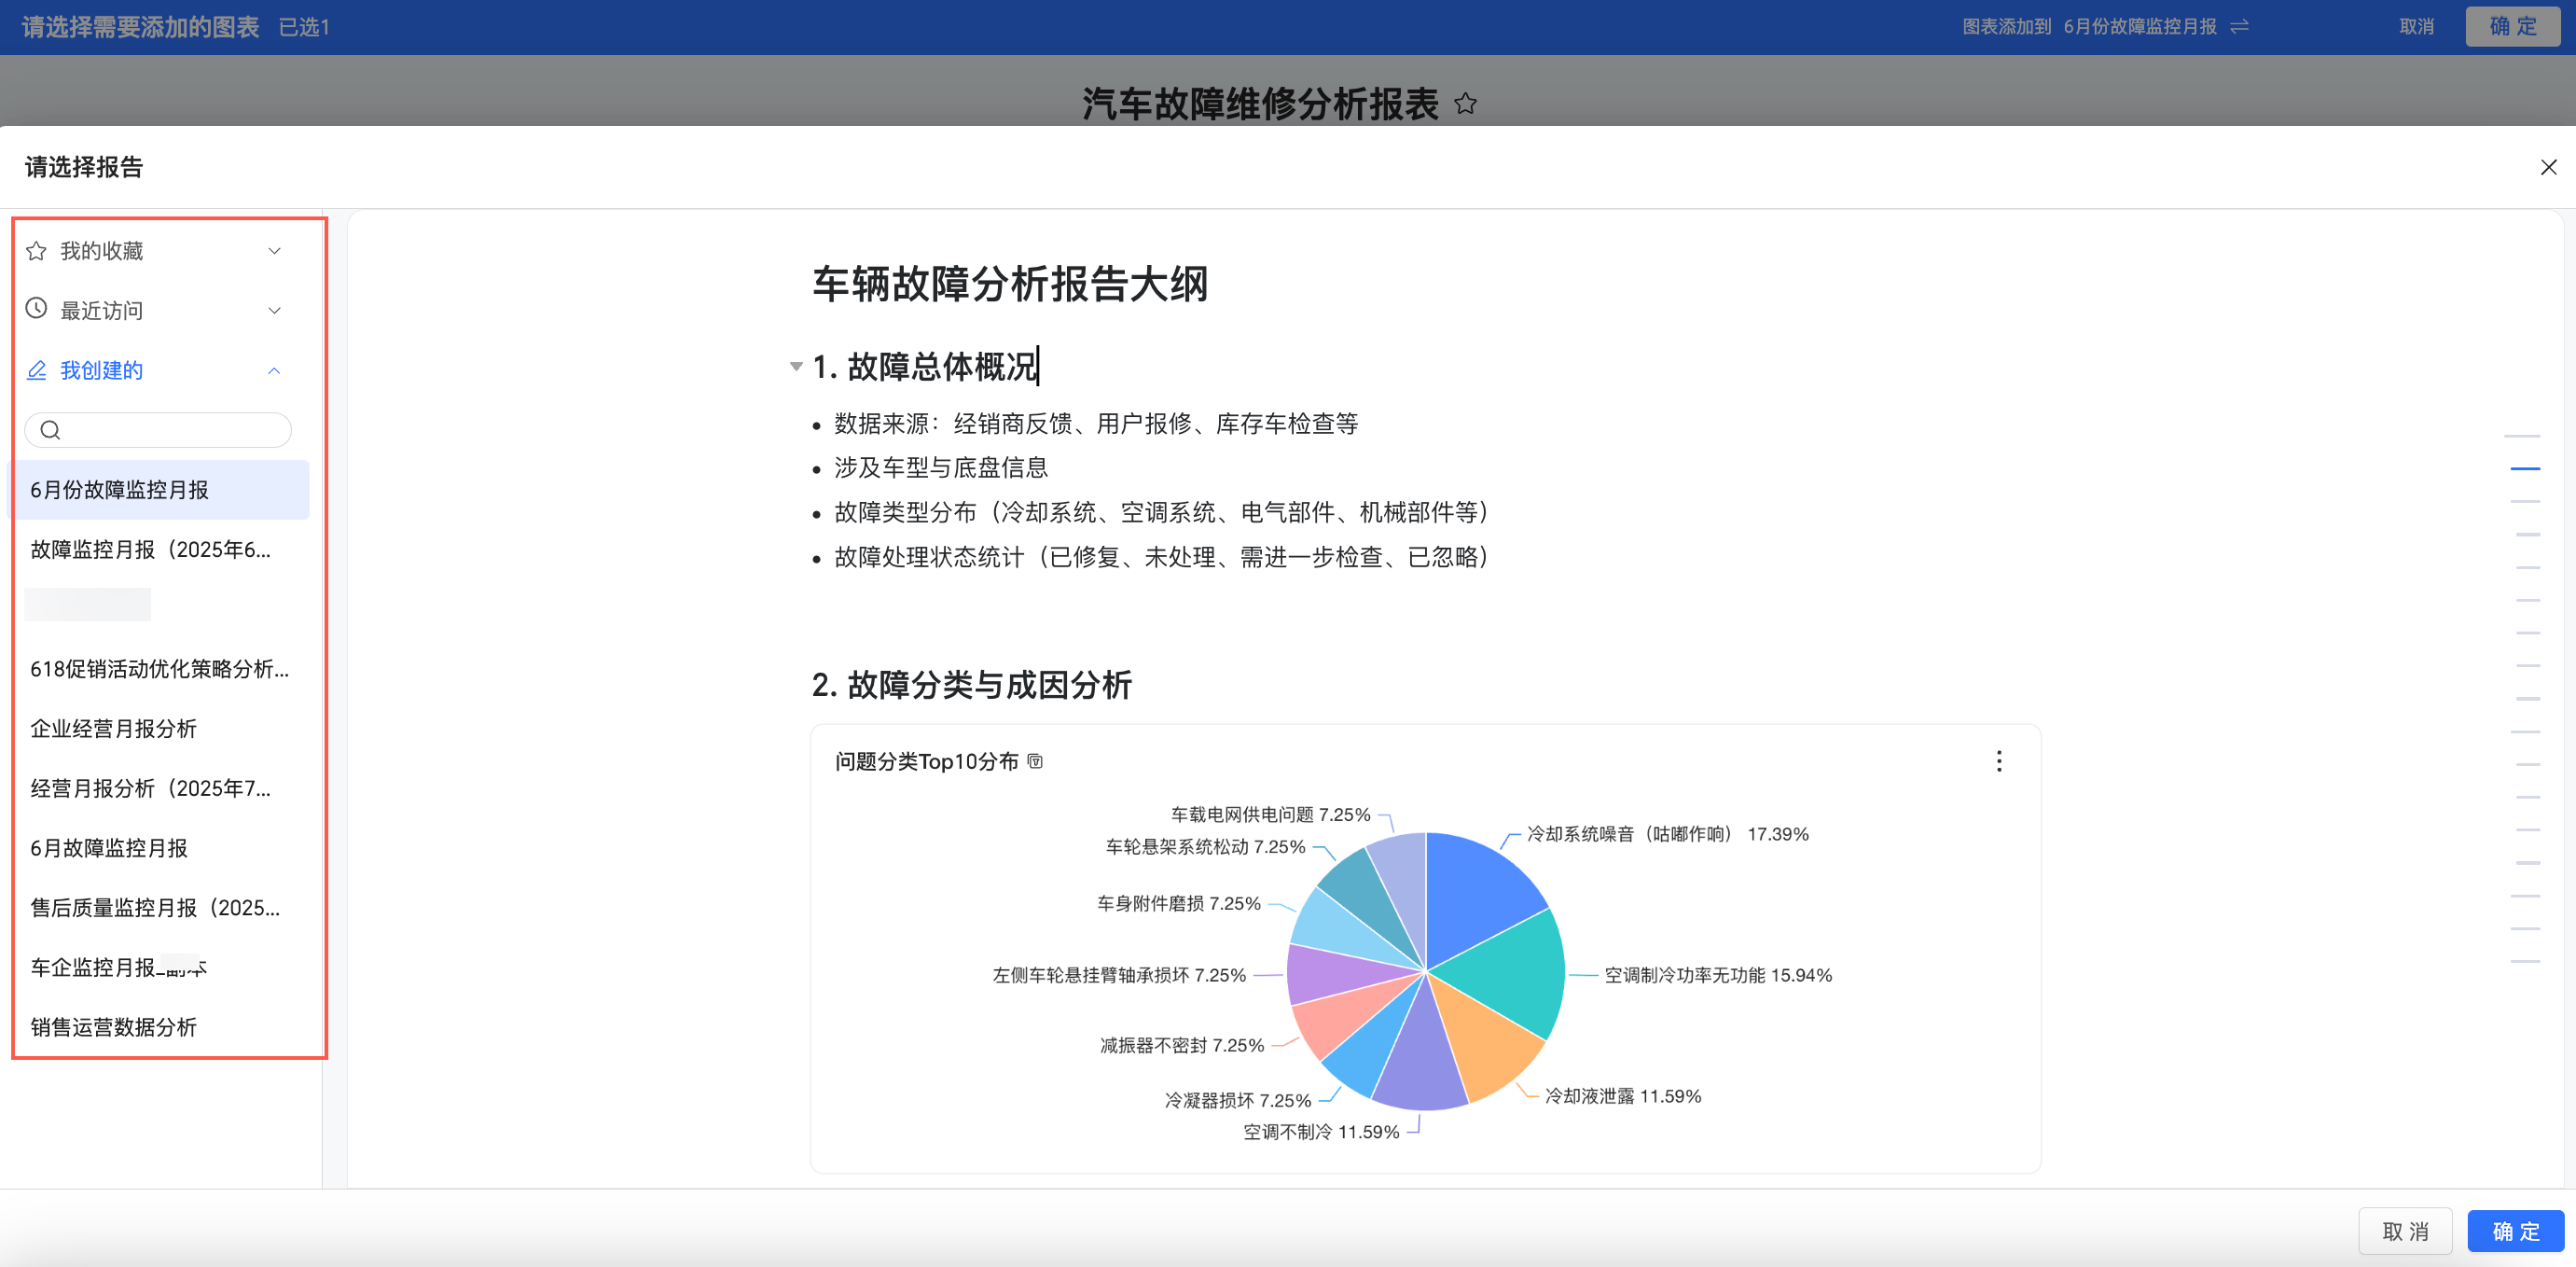Click the swap icon next to 6月份故障监控月报
2576x1267 pixels.
(x=2239, y=27)
